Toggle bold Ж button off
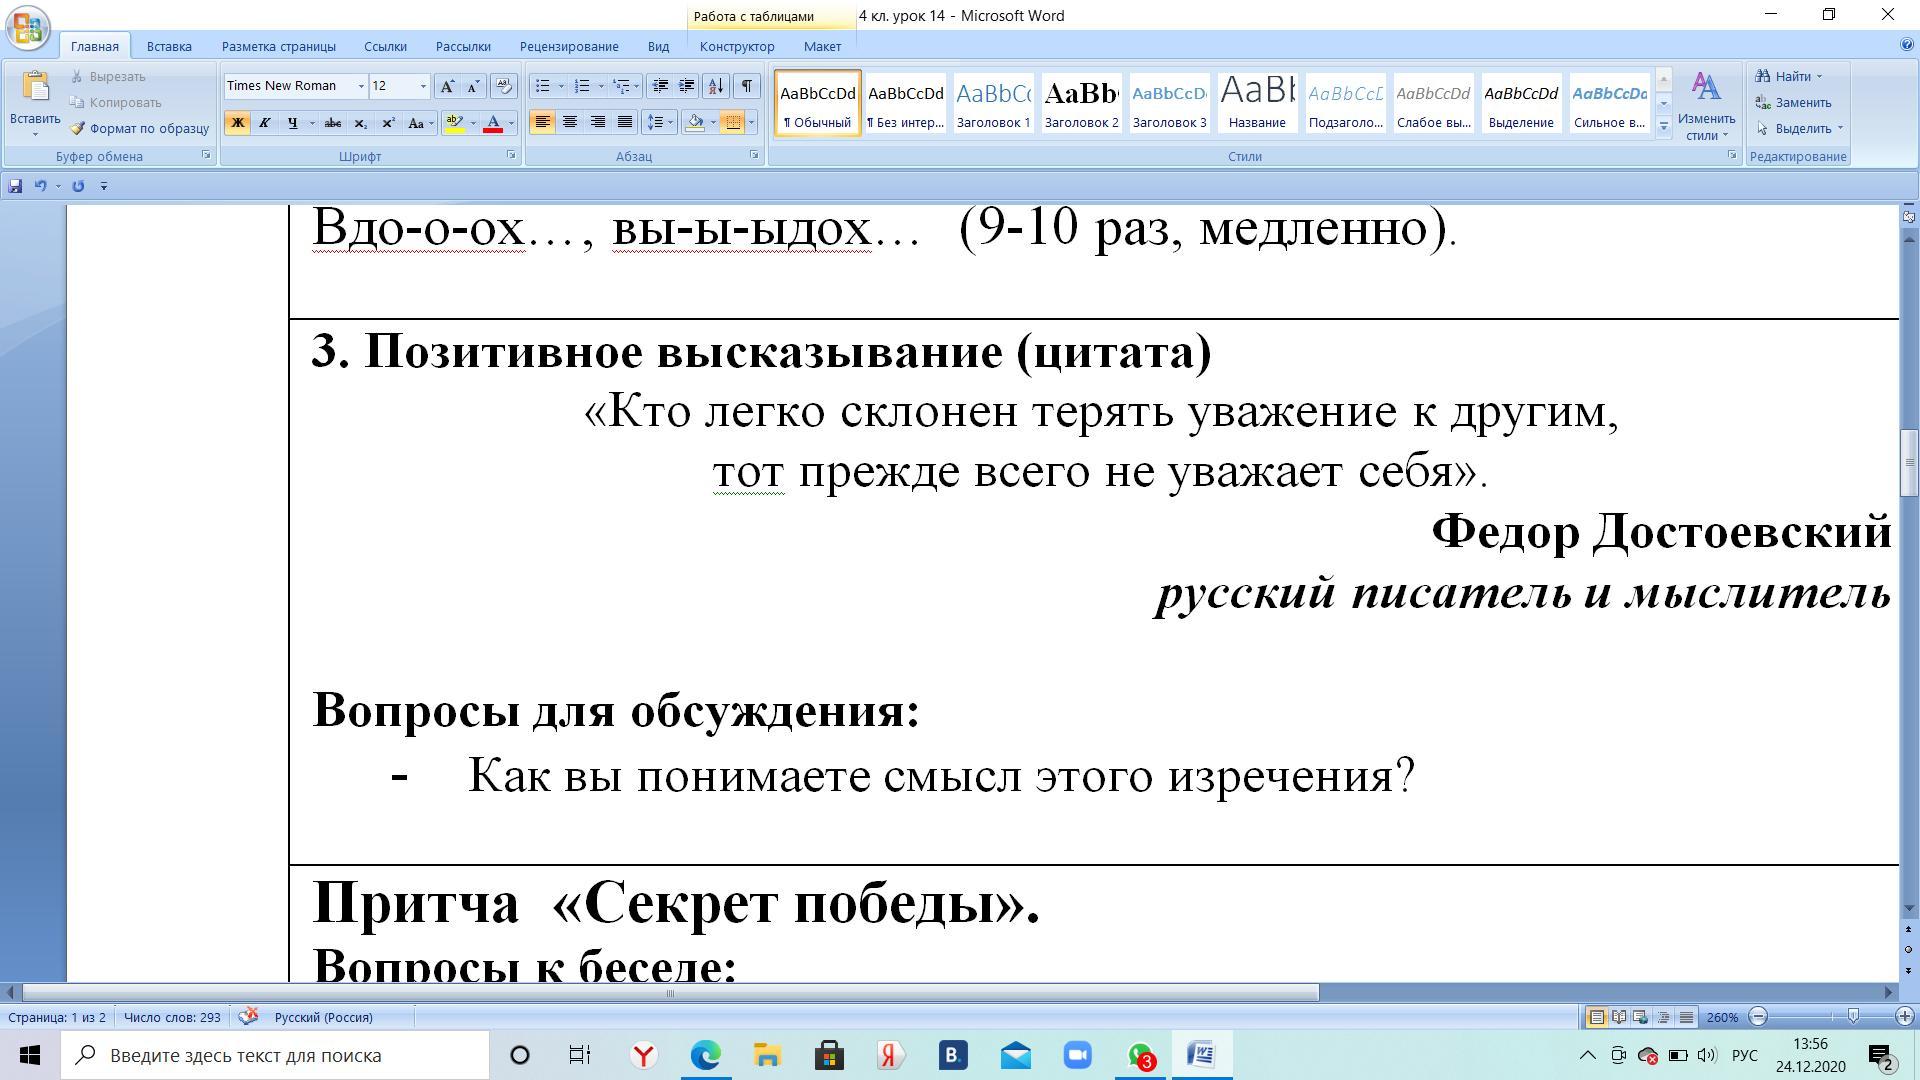 pyautogui.click(x=237, y=123)
